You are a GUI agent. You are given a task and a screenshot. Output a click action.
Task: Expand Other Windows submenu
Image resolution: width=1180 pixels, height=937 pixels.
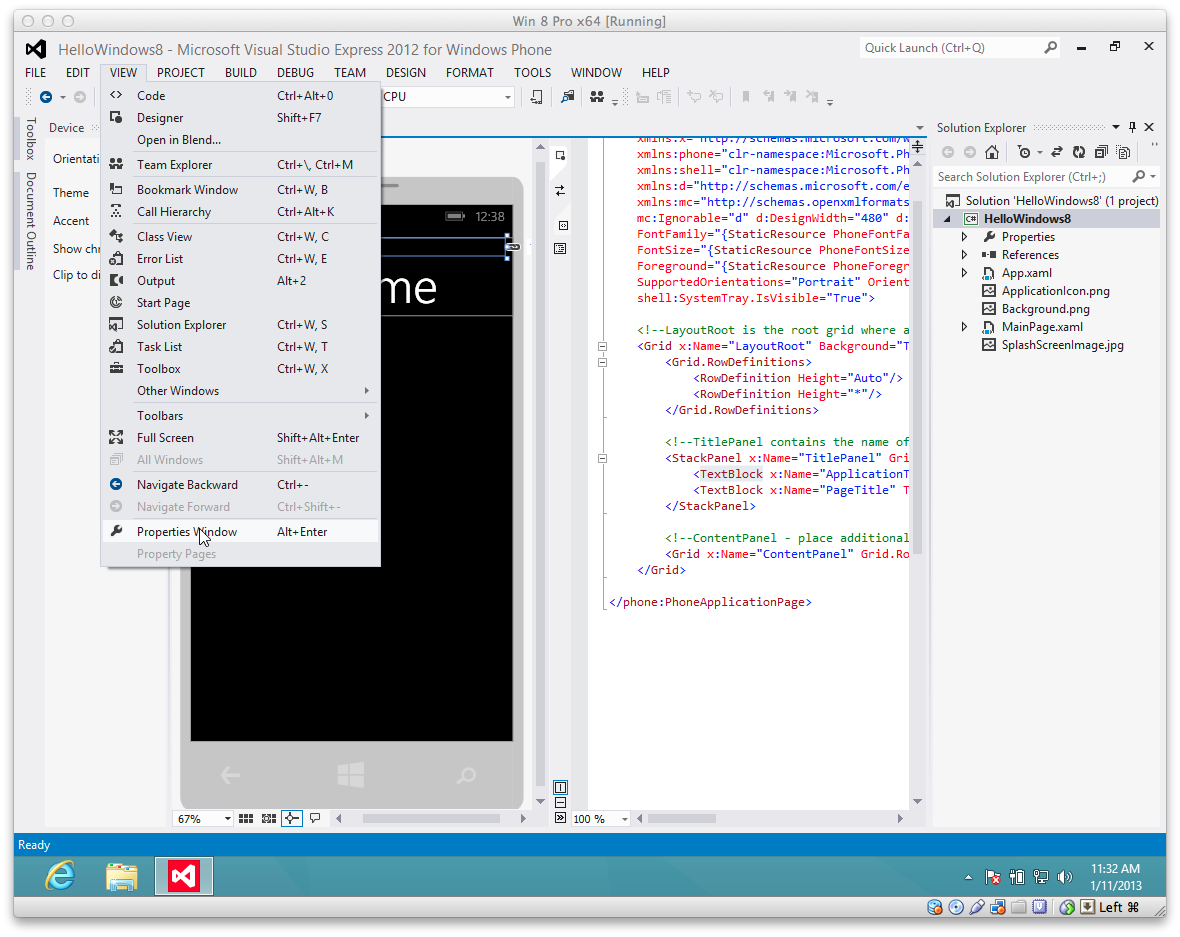[x=240, y=391]
